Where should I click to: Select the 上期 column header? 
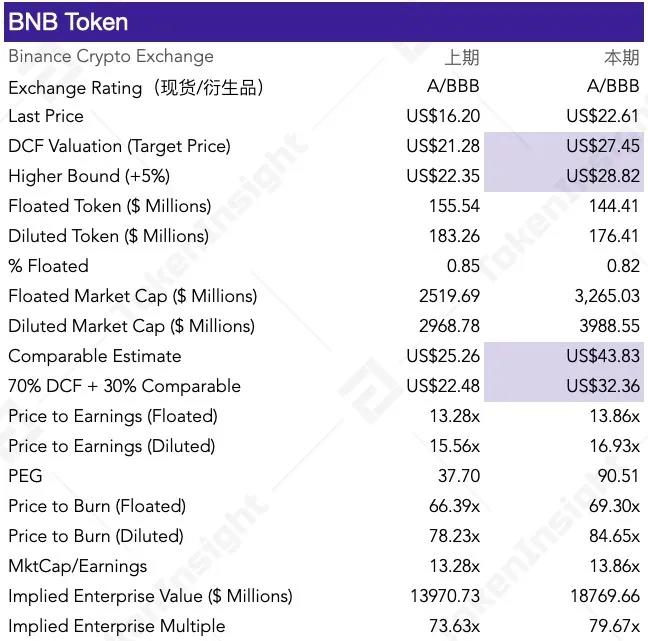click(x=462, y=57)
